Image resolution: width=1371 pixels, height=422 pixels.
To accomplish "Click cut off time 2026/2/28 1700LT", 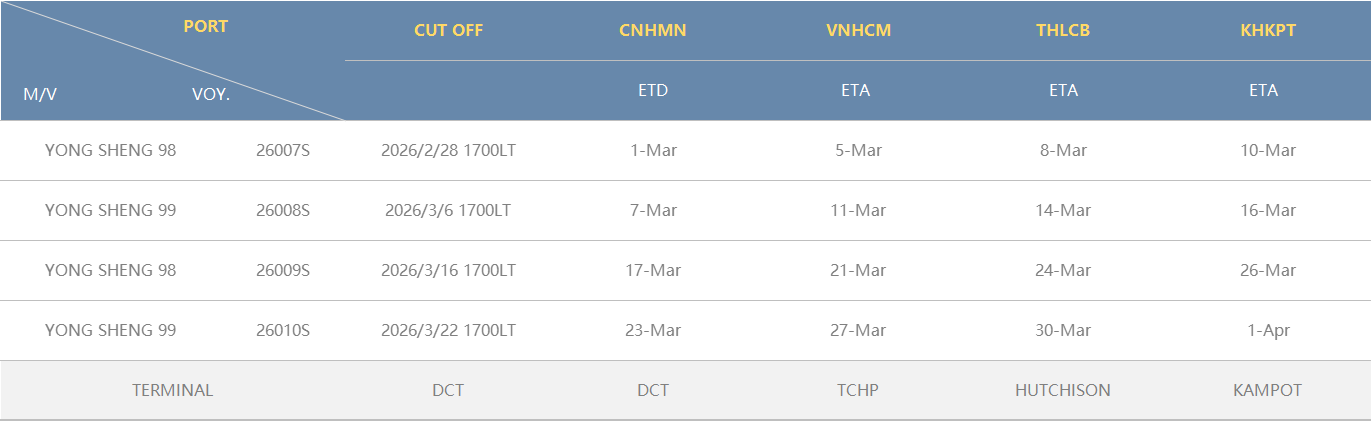I will 448,151.
